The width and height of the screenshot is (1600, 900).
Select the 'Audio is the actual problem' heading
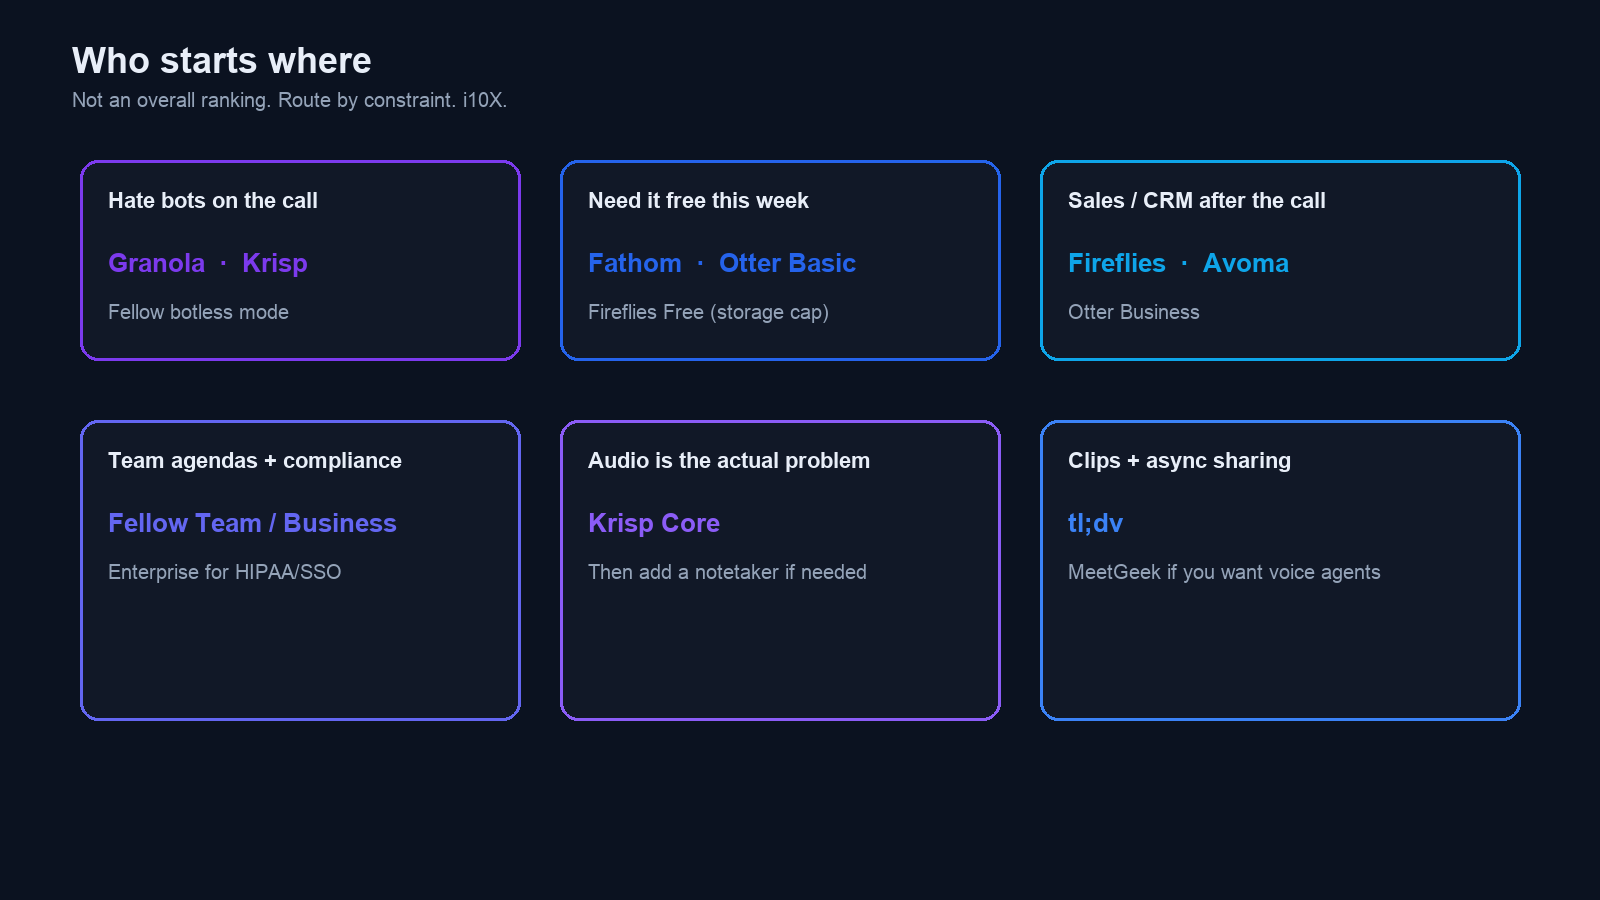tap(728, 460)
